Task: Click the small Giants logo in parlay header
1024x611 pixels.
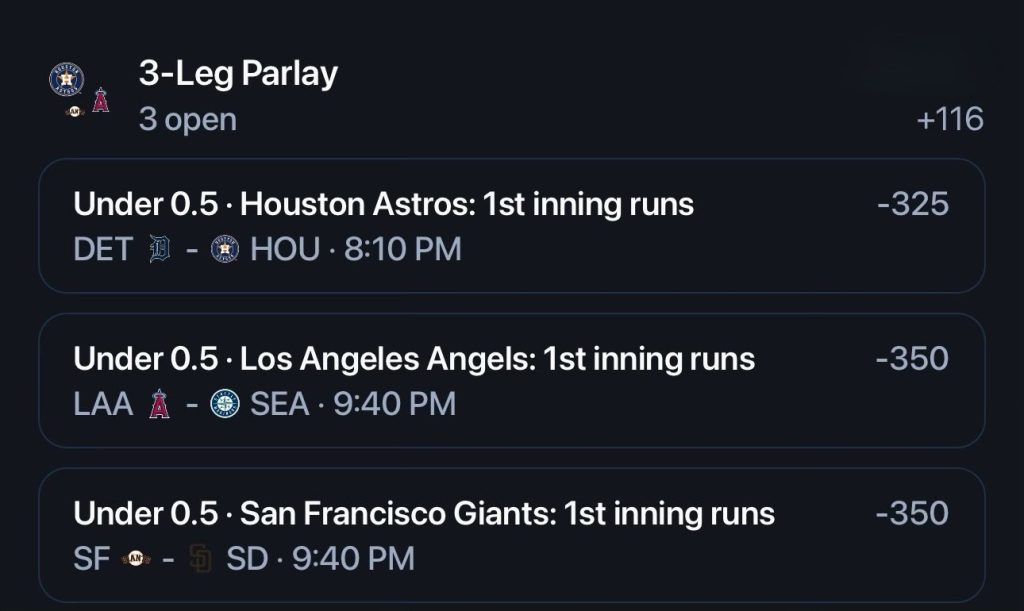Action: (74, 112)
